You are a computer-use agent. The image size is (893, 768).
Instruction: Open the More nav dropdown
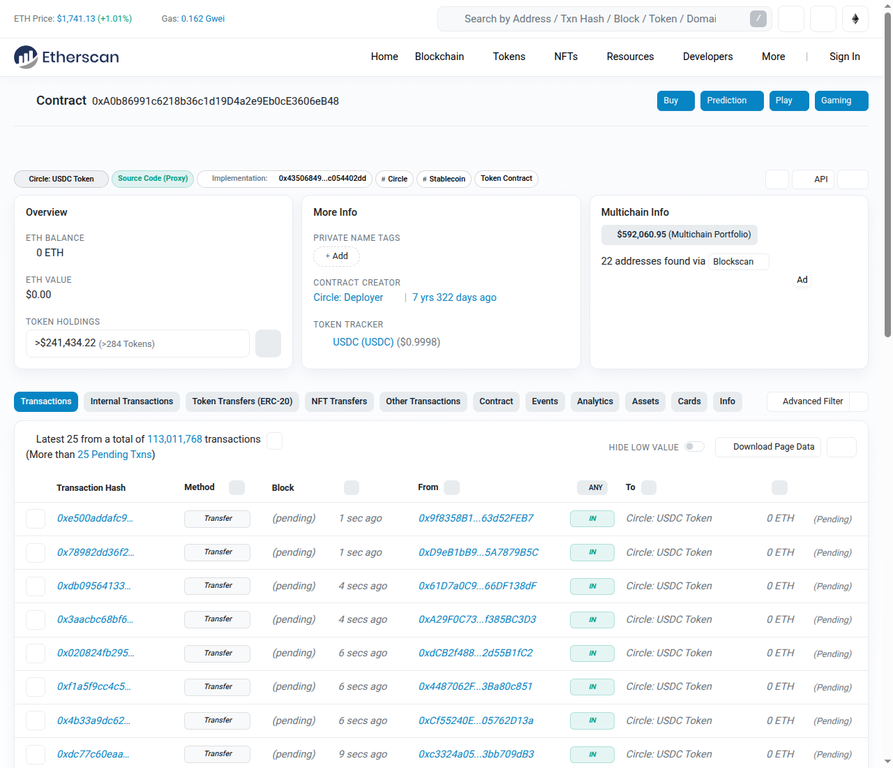coord(773,56)
